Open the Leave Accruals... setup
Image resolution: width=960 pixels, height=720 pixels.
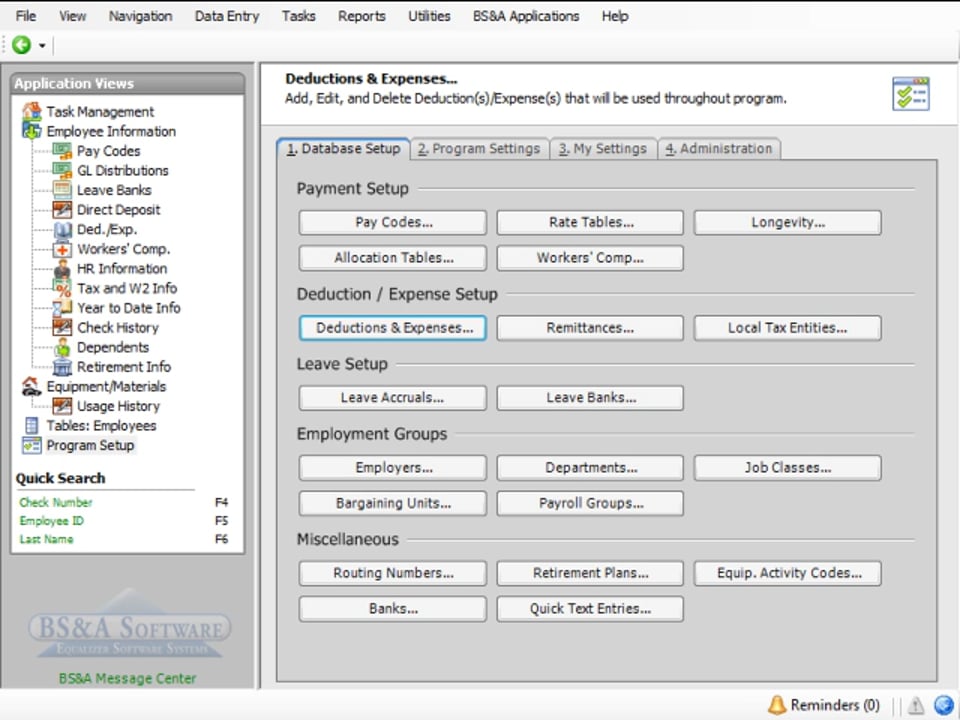393,397
